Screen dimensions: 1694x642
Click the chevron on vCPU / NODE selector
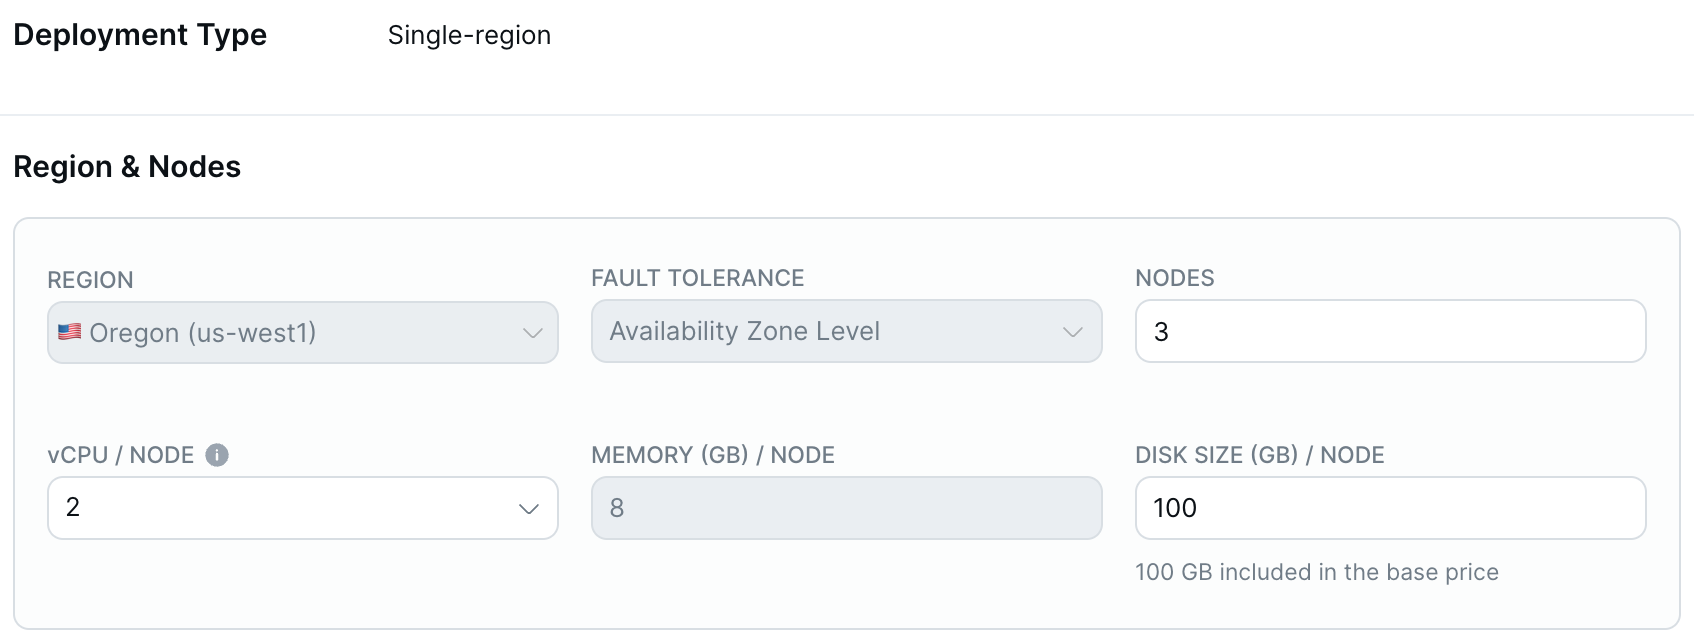(x=531, y=509)
